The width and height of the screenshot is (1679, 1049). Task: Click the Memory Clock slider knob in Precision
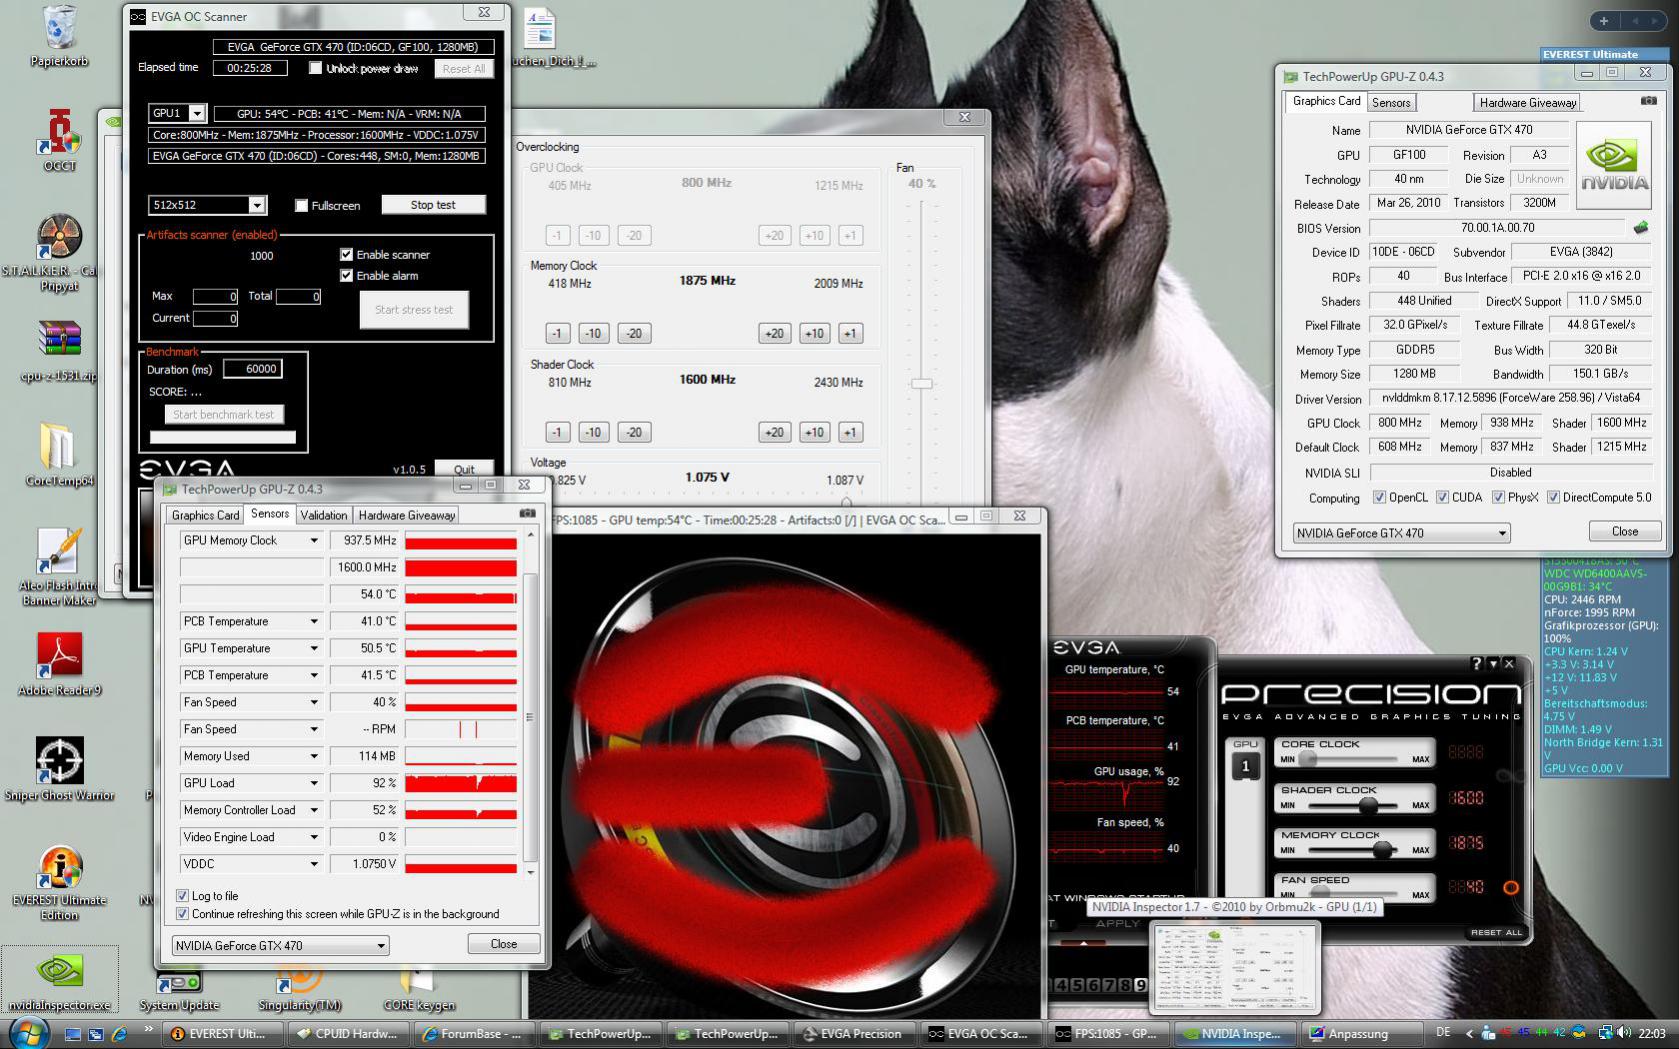(x=1384, y=850)
